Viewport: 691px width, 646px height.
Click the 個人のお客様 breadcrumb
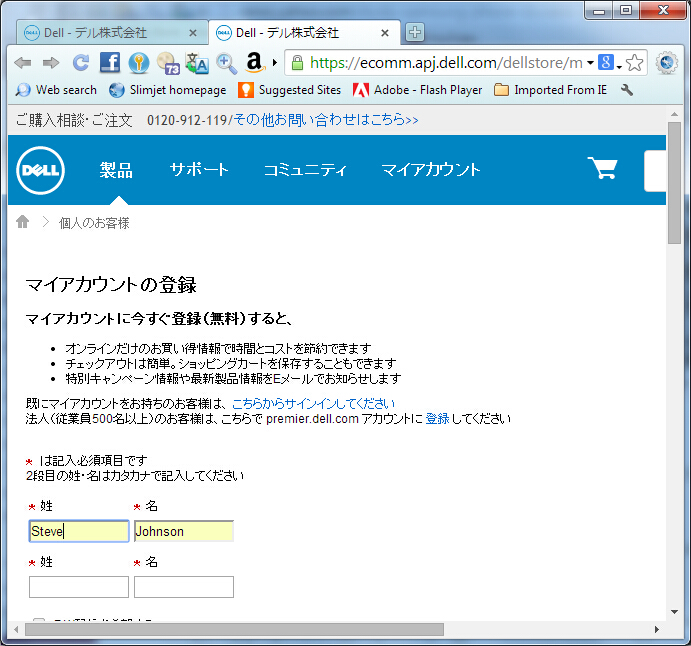(x=94, y=223)
